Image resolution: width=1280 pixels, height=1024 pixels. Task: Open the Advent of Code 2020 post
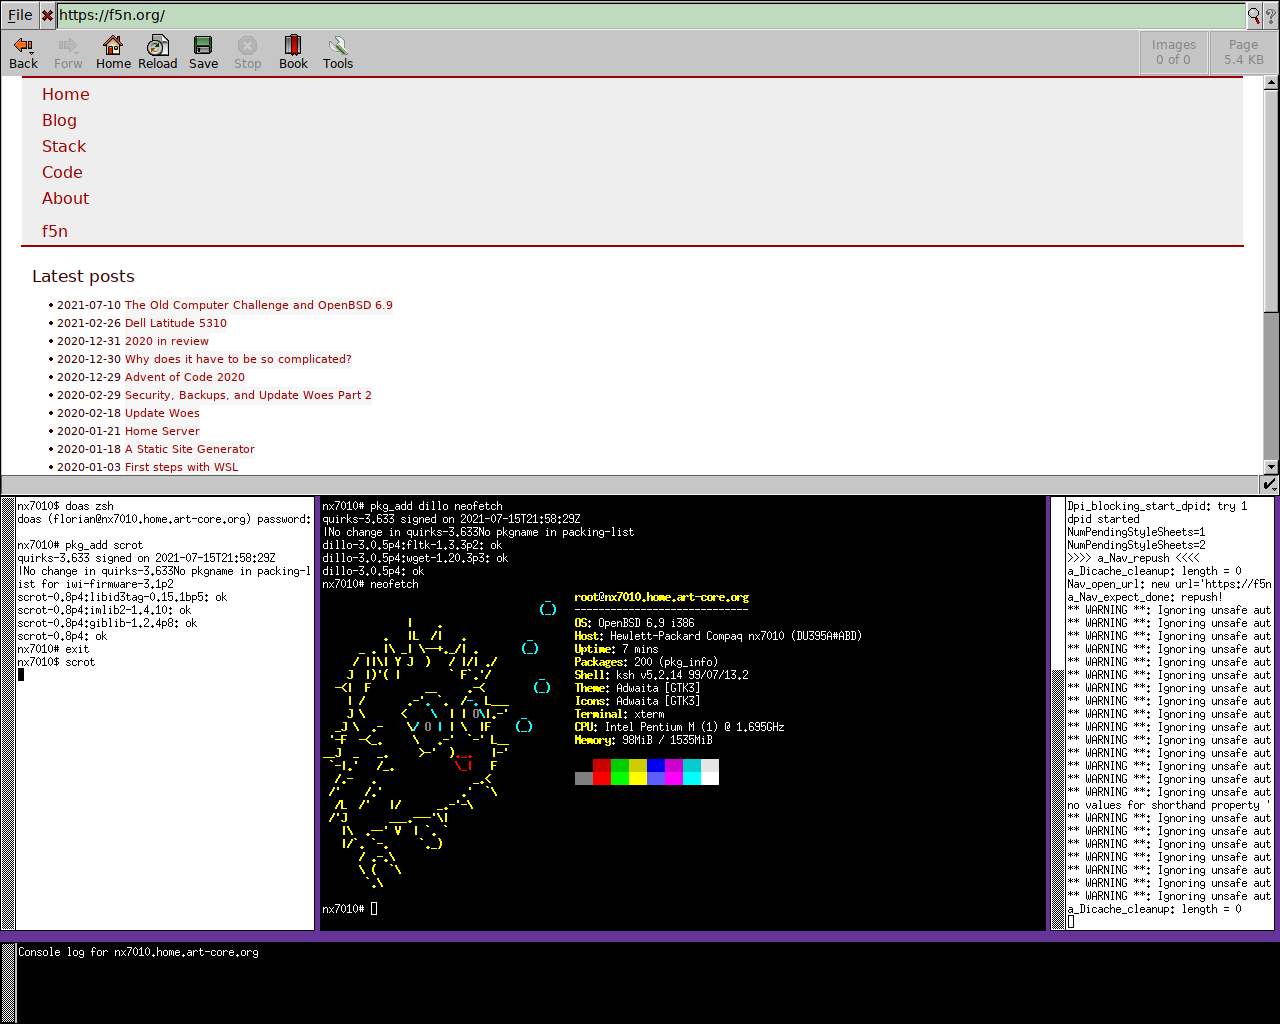pyautogui.click(x=184, y=377)
